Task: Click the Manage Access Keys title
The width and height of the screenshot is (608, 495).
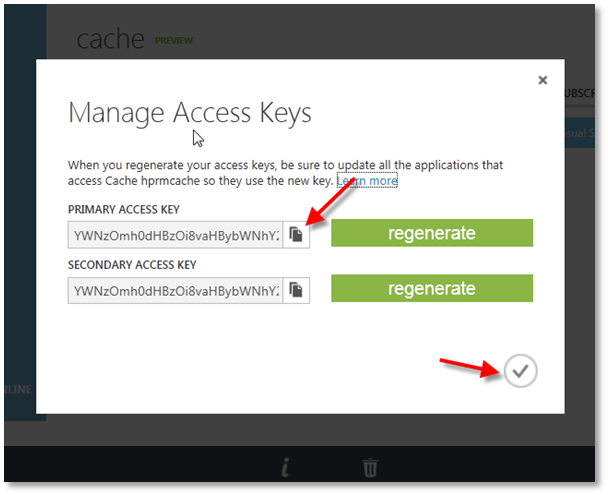Action: (x=190, y=113)
